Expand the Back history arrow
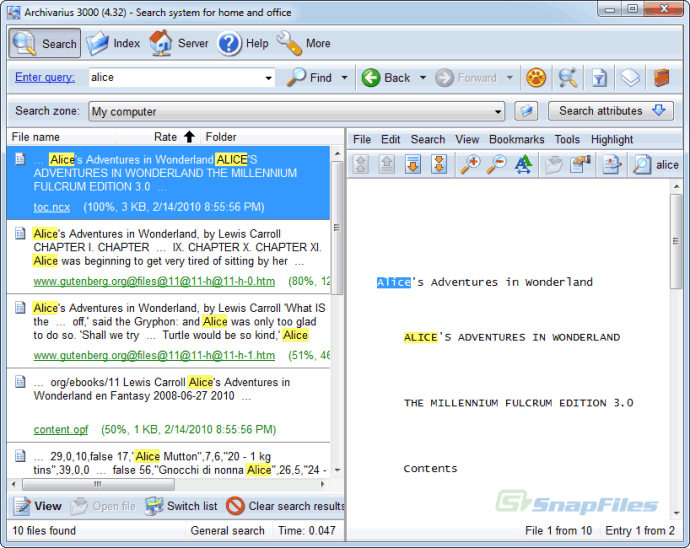This screenshot has height=548, width=690. [423, 77]
